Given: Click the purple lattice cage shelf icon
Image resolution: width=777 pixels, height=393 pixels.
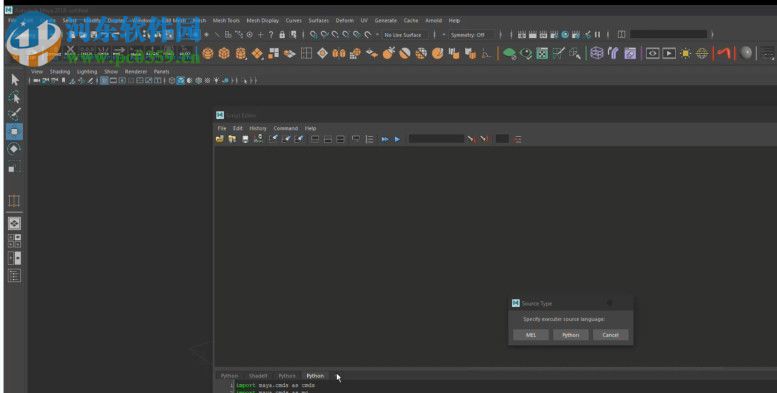Looking at the screenshot, I should pos(597,53).
